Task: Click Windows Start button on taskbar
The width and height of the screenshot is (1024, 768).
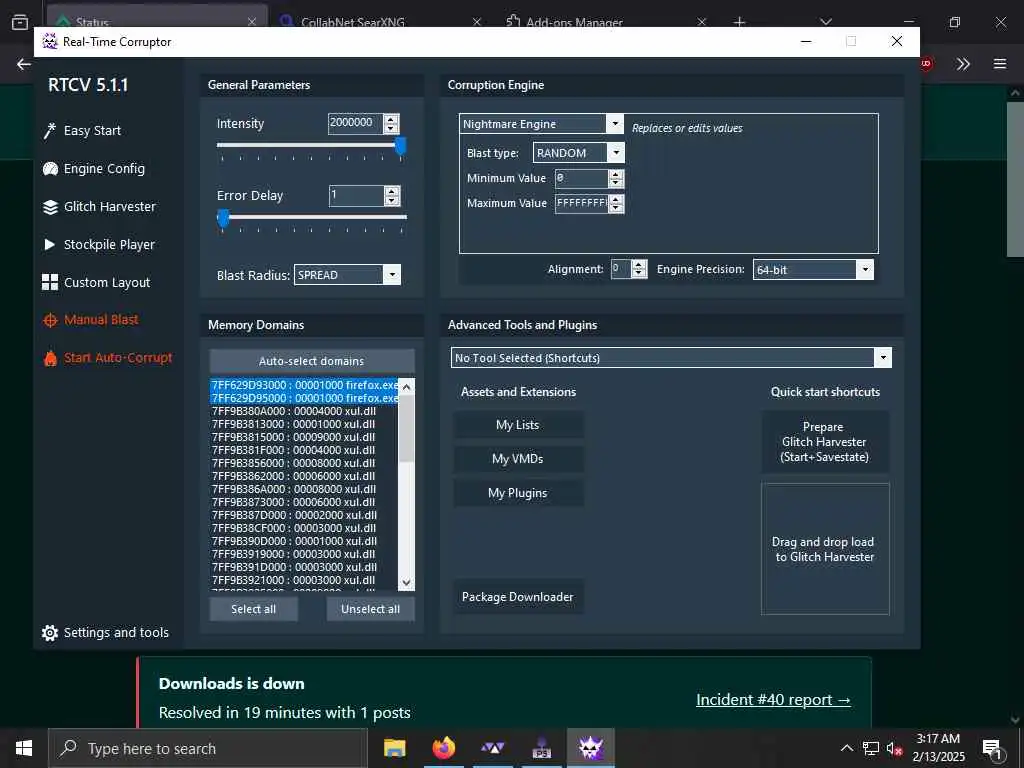Action: click(x=24, y=748)
